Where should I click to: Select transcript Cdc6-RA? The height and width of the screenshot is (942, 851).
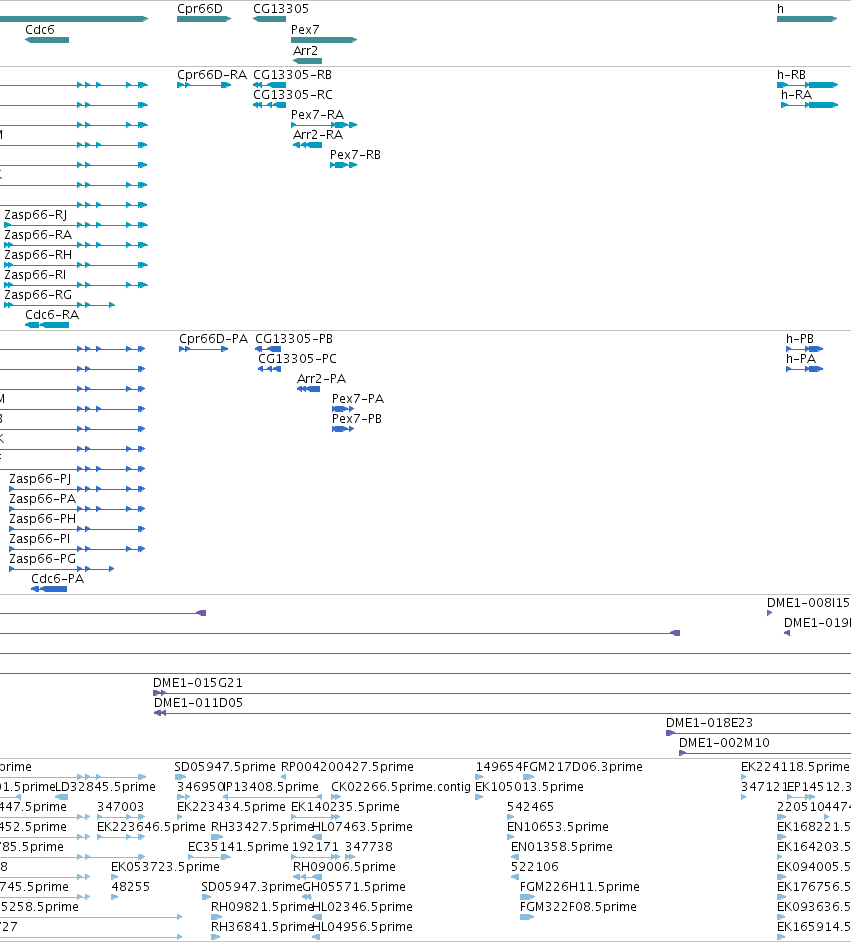click(x=47, y=325)
